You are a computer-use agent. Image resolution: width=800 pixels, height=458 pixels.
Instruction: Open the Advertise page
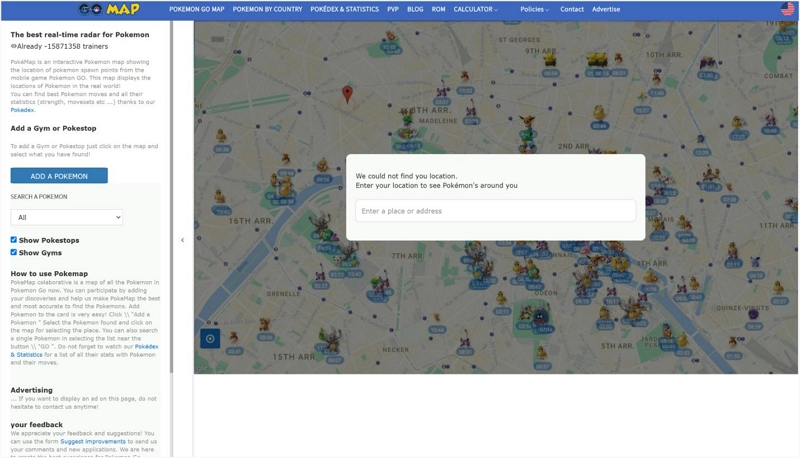point(606,9)
